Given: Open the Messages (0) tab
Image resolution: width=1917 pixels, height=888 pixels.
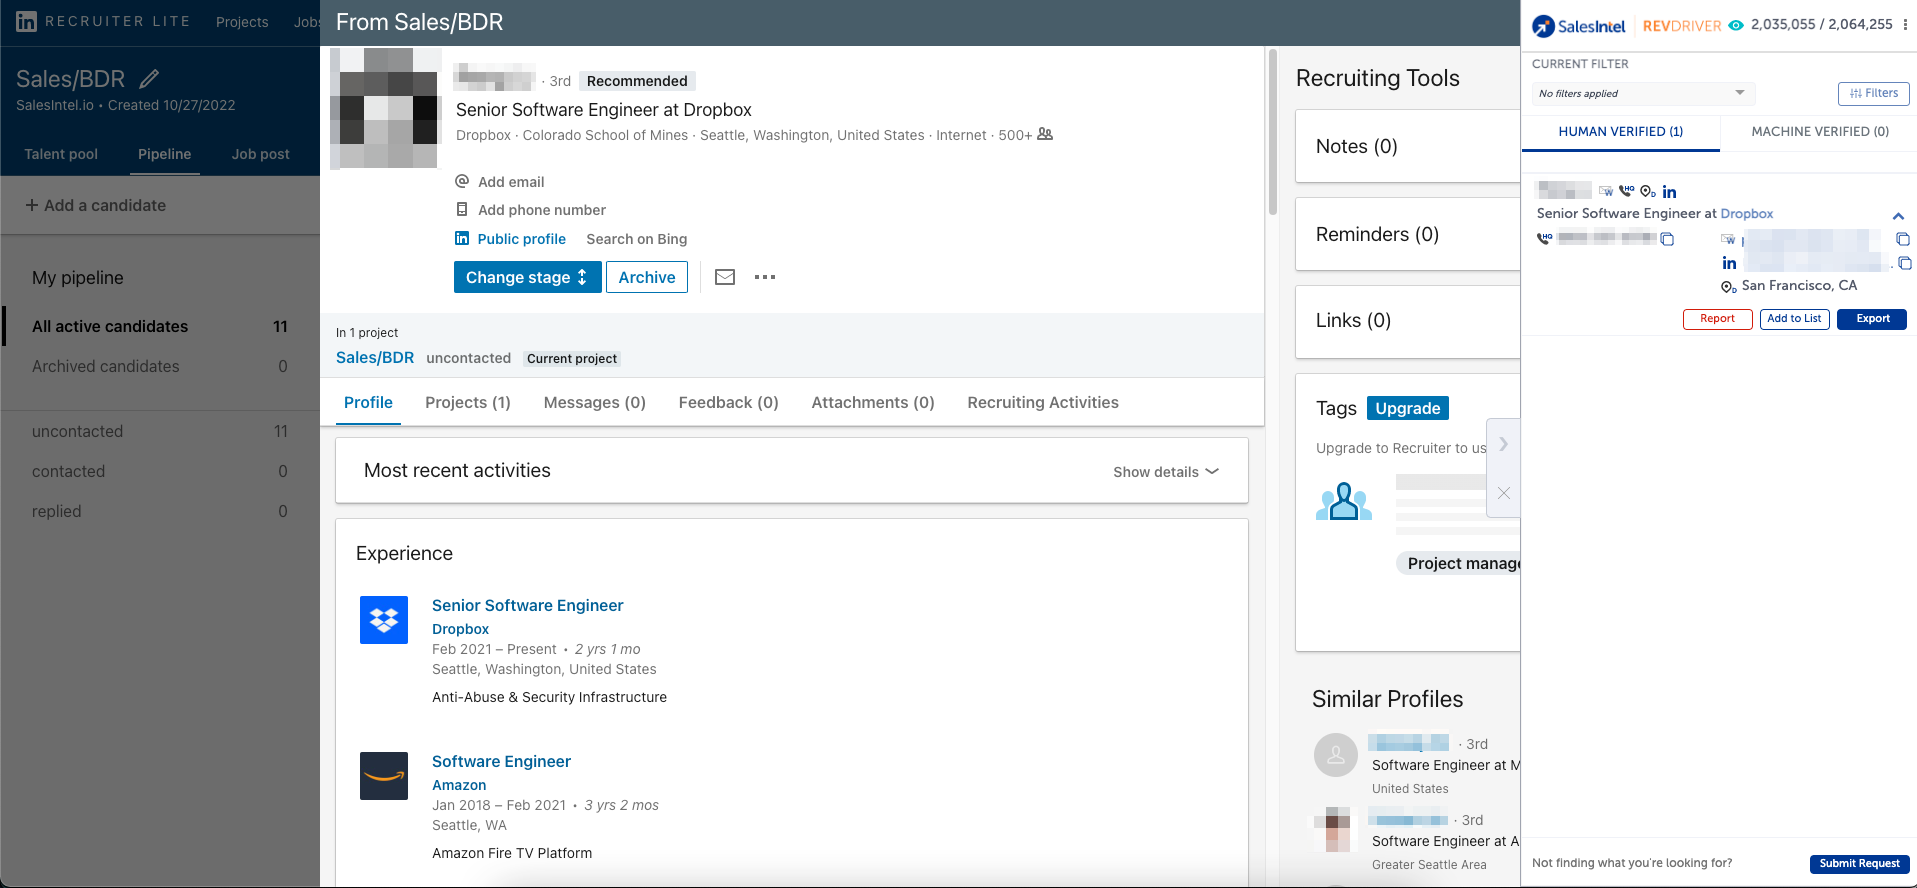Looking at the screenshot, I should tap(595, 403).
